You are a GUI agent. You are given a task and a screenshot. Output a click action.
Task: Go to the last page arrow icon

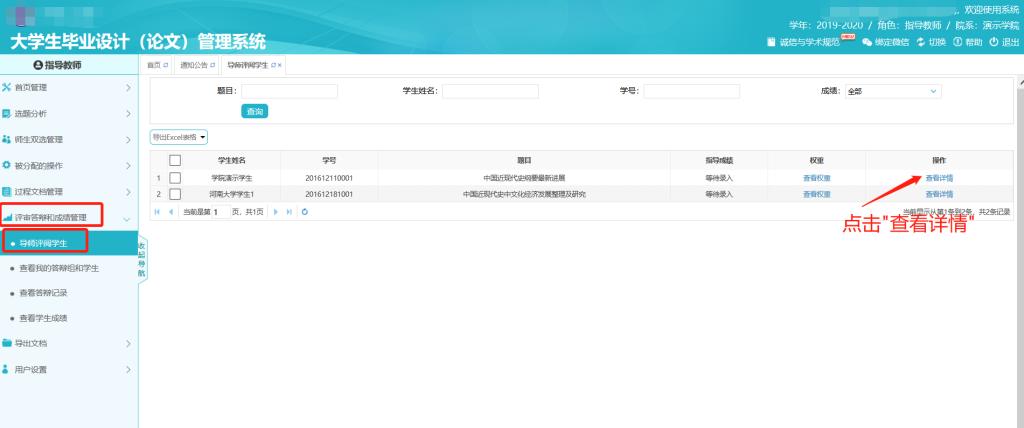290,212
